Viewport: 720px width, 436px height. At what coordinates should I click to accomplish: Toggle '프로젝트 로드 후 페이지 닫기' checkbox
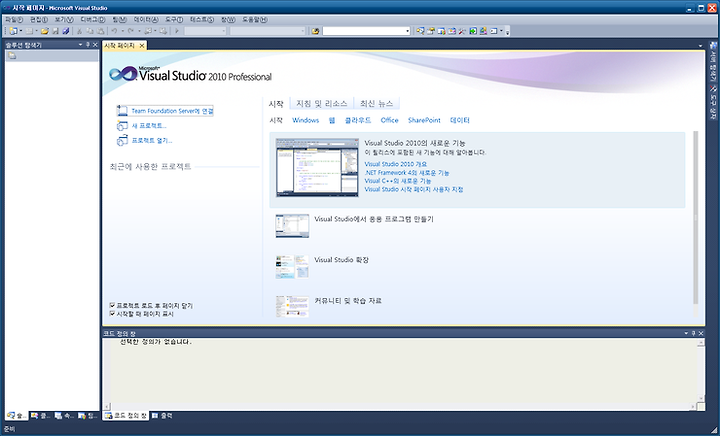point(112,305)
